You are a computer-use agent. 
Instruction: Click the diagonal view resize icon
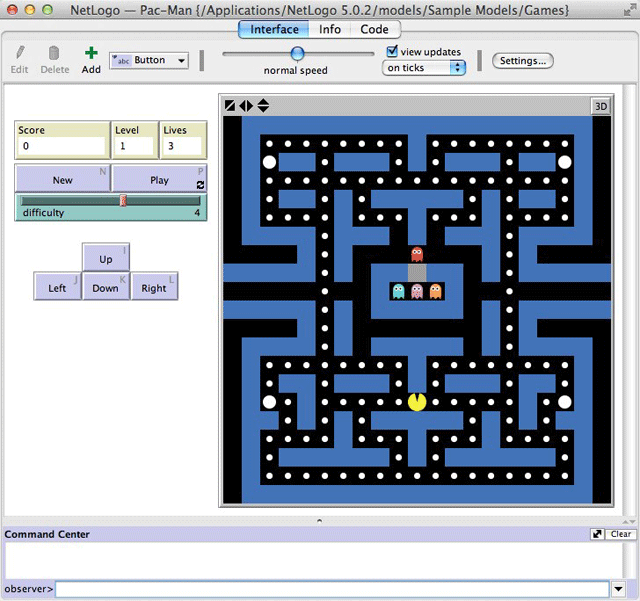[x=230, y=106]
